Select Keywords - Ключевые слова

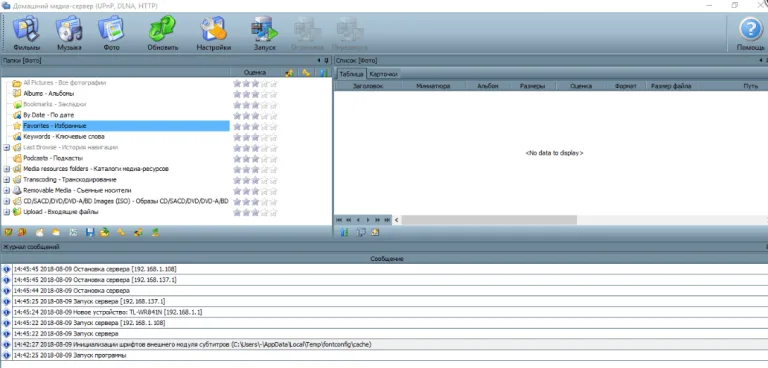pos(64,137)
